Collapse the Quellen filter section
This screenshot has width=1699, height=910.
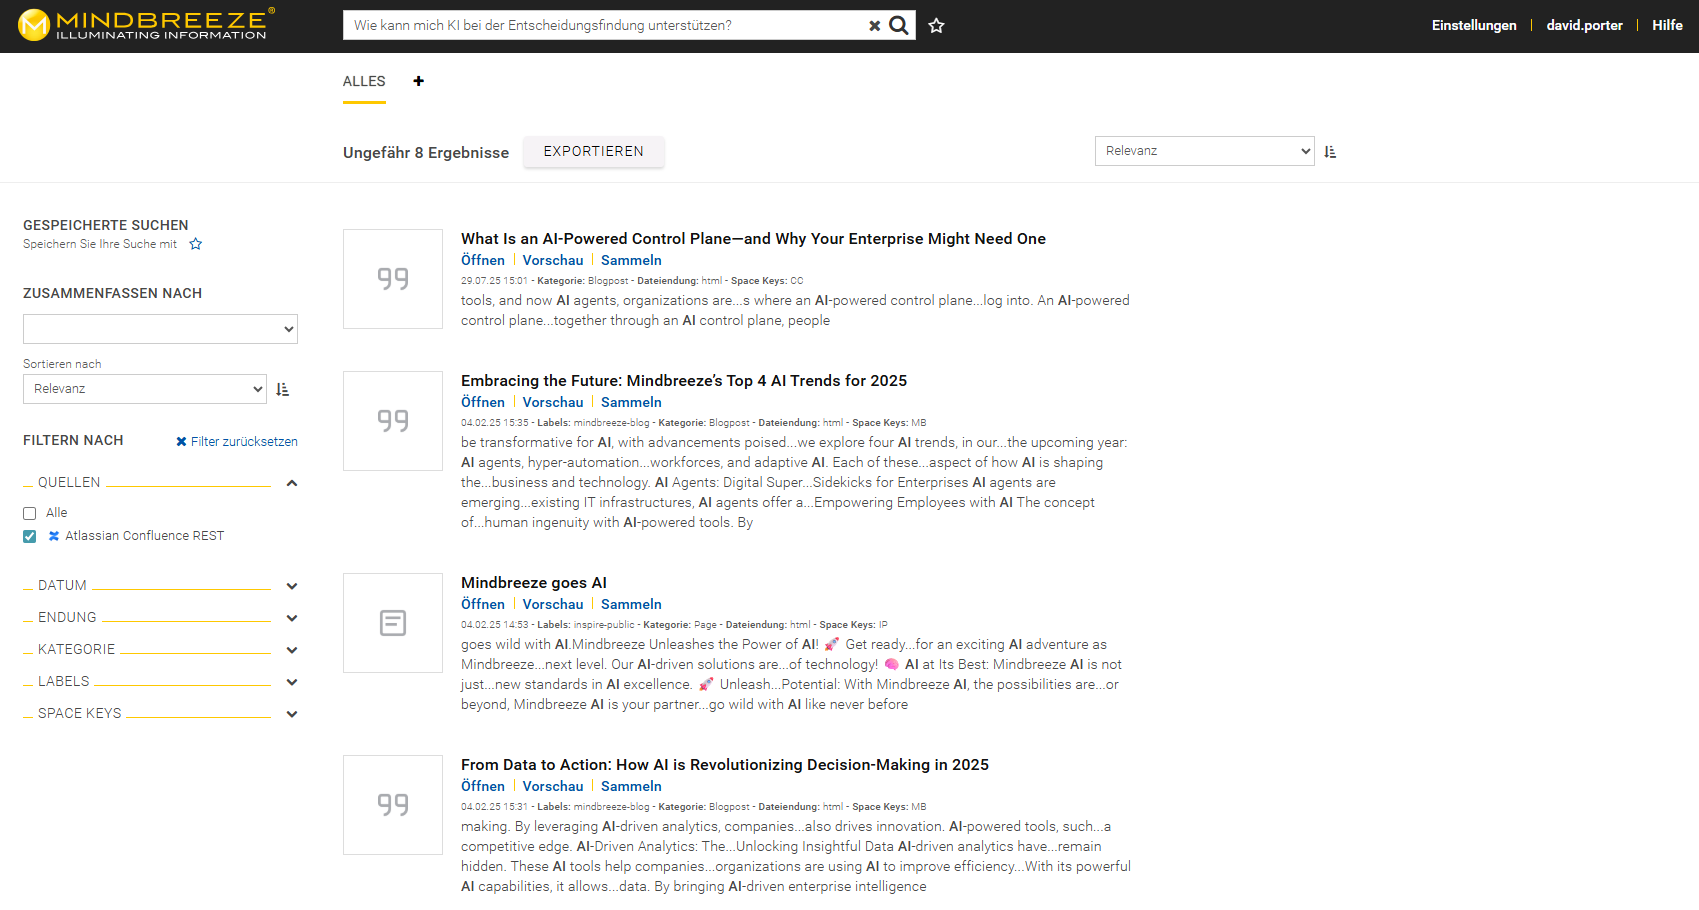tap(292, 483)
